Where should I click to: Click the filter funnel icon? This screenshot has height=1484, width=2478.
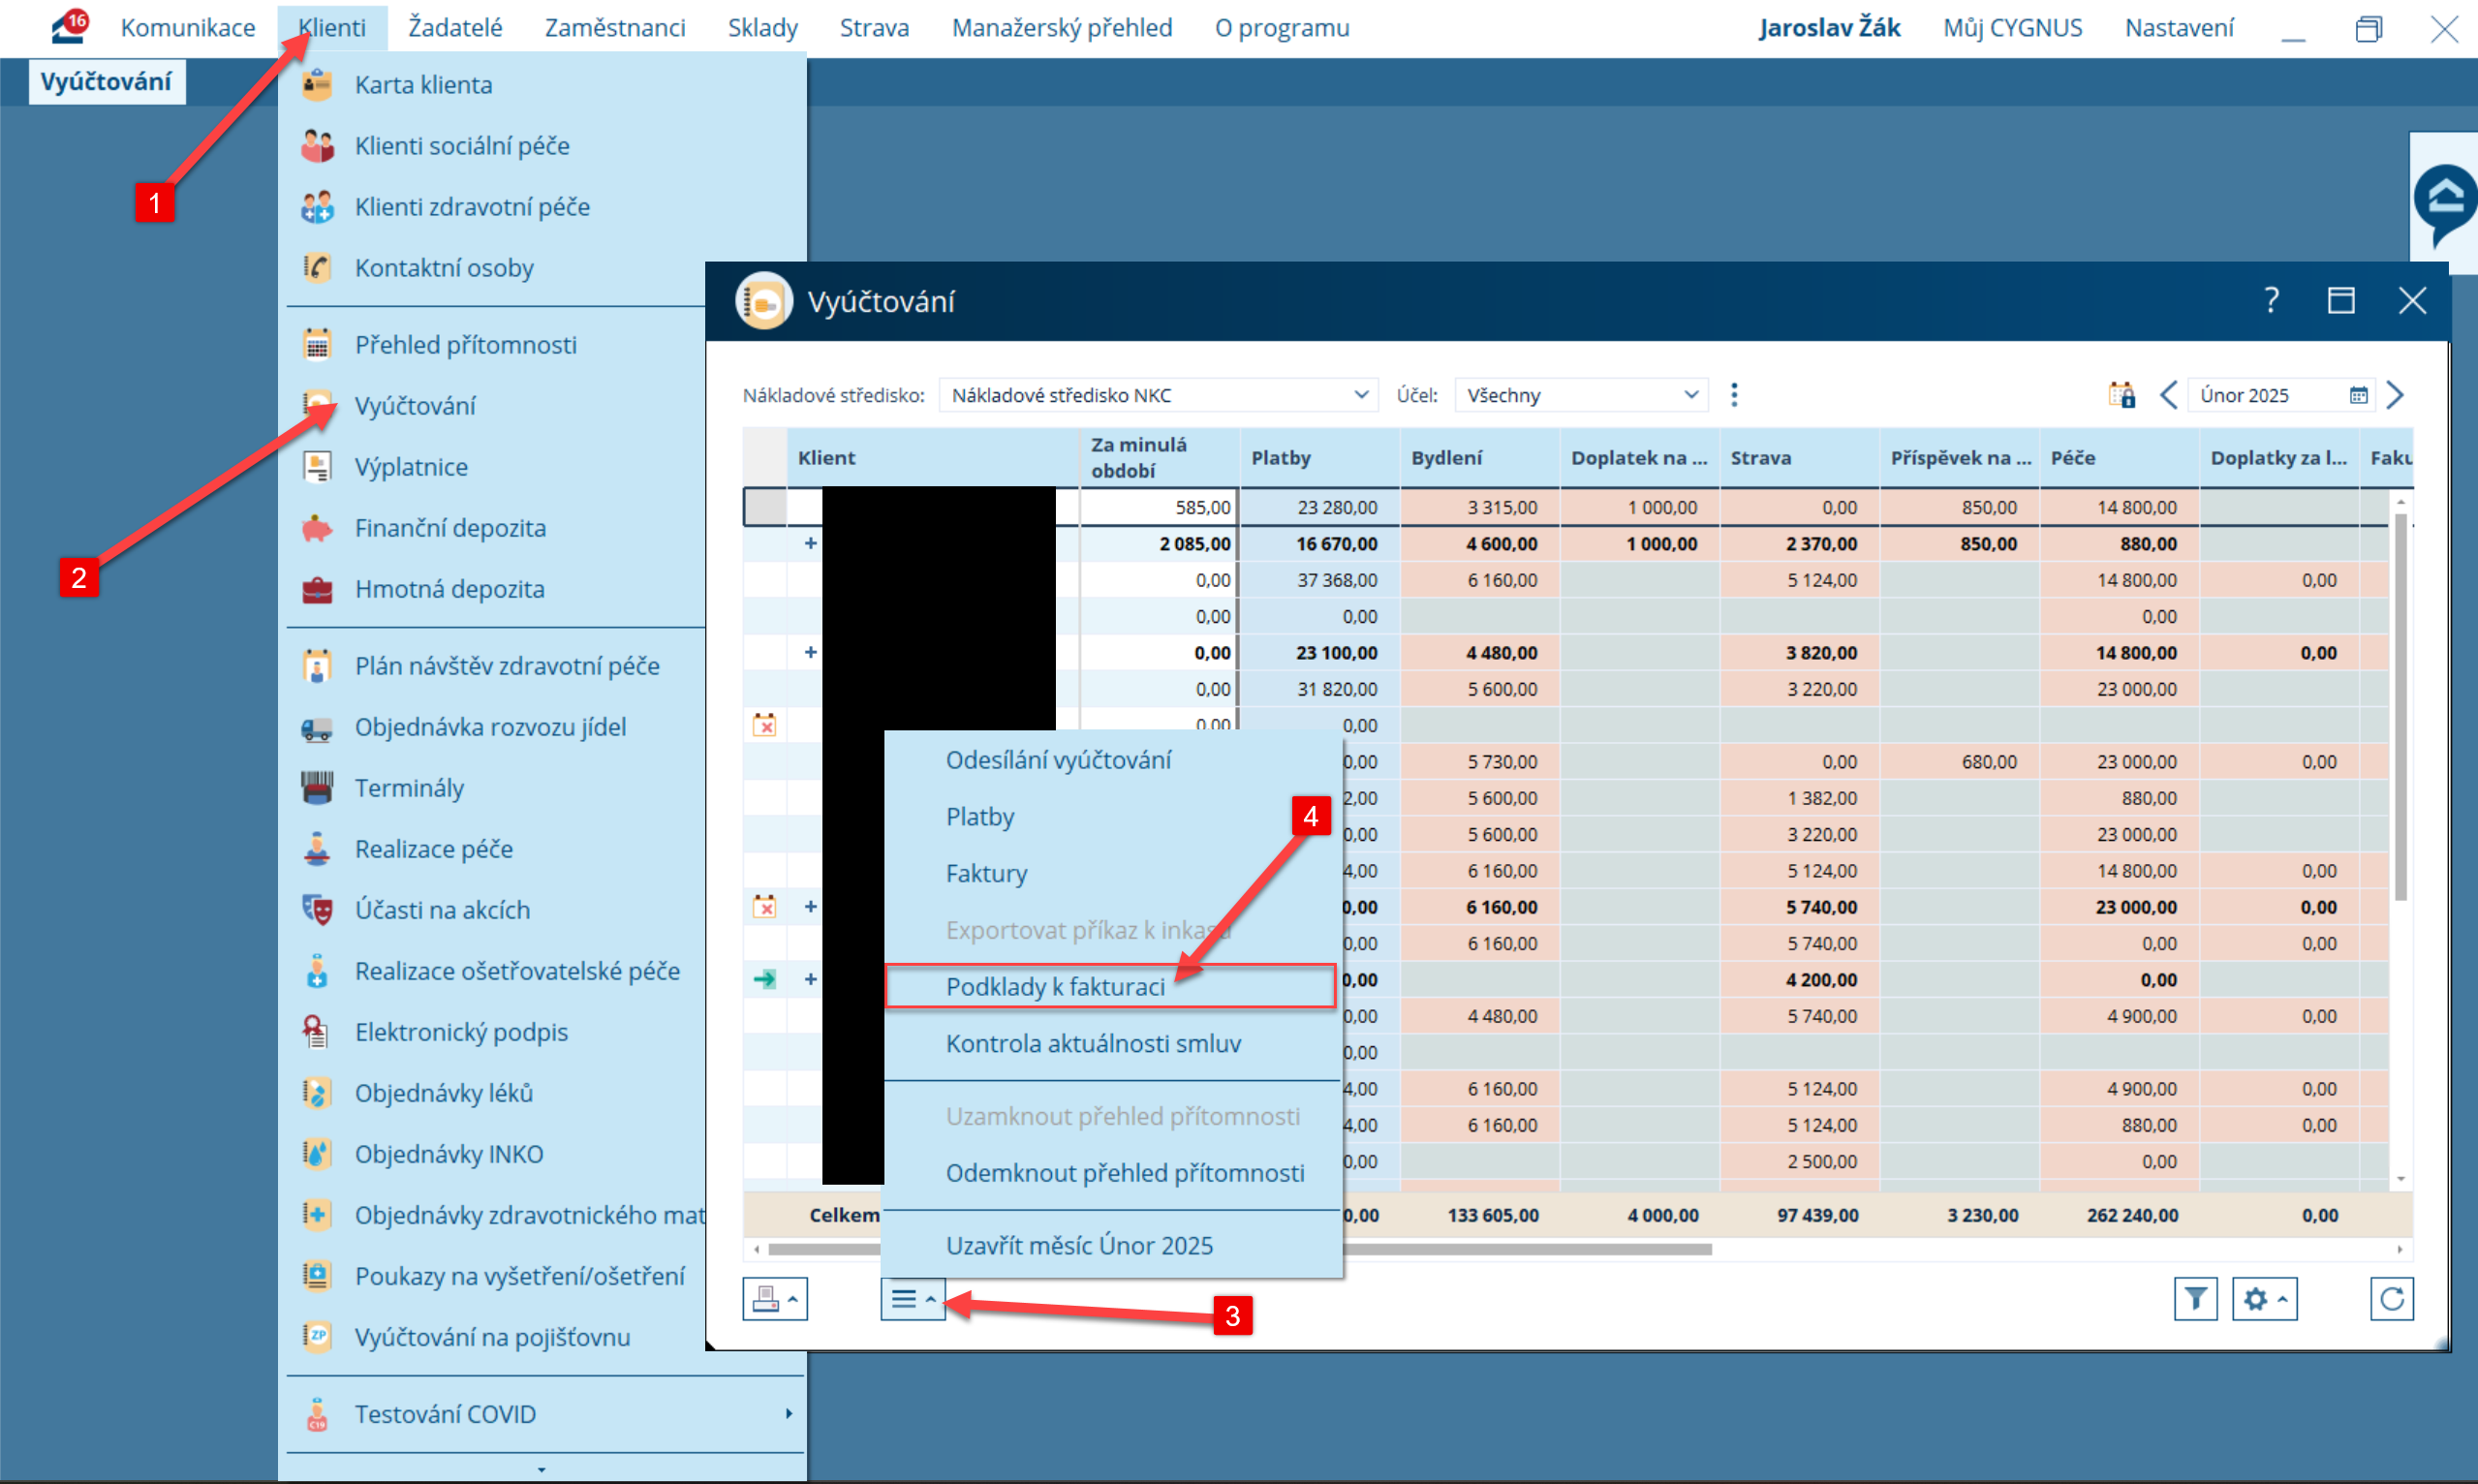[x=2195, y=1299]
